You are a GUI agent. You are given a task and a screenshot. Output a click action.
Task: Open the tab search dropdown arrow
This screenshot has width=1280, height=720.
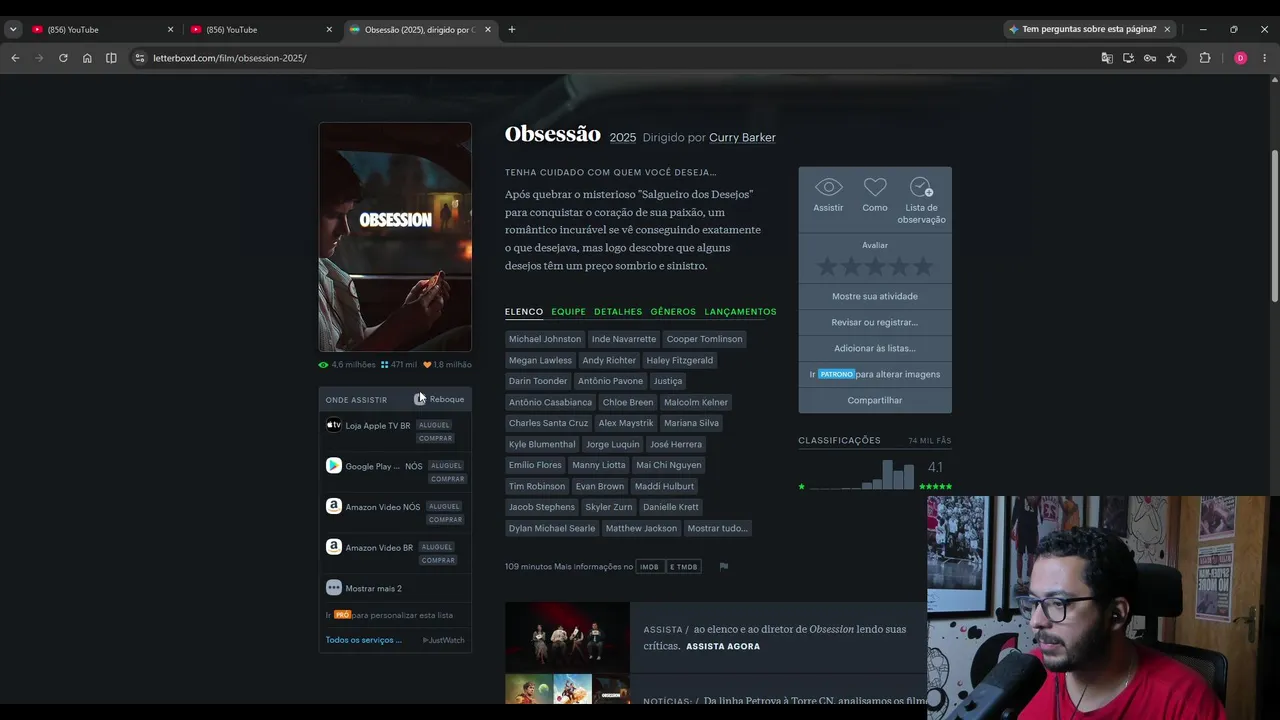[x=13, y=30]
